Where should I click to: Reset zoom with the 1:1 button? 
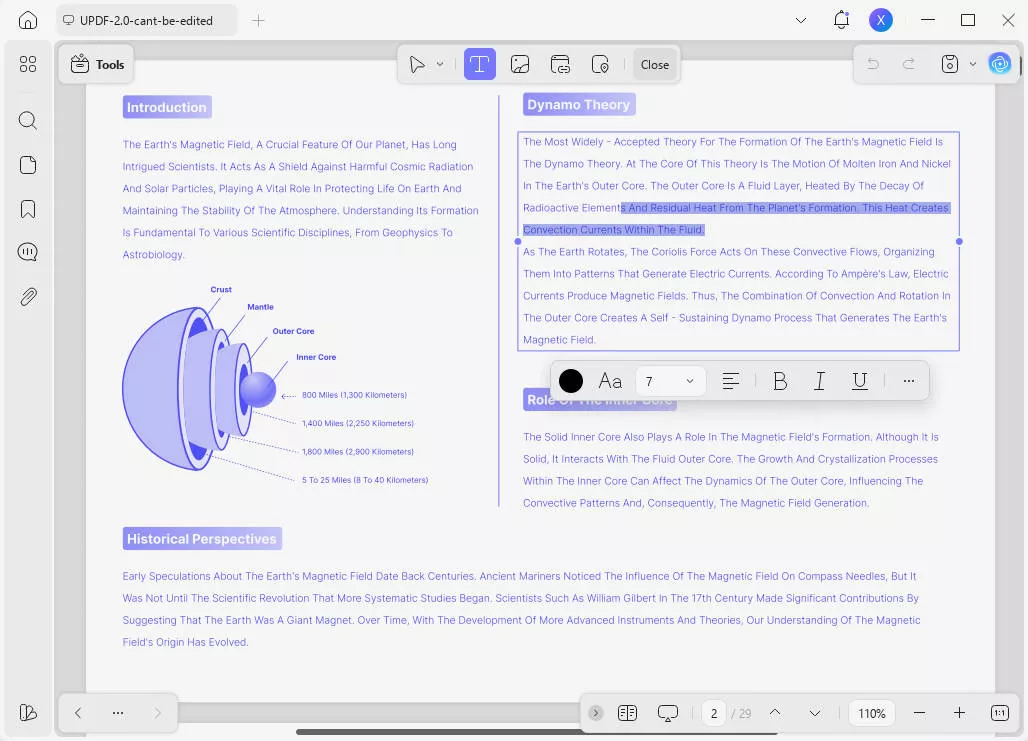click(999, 713)
